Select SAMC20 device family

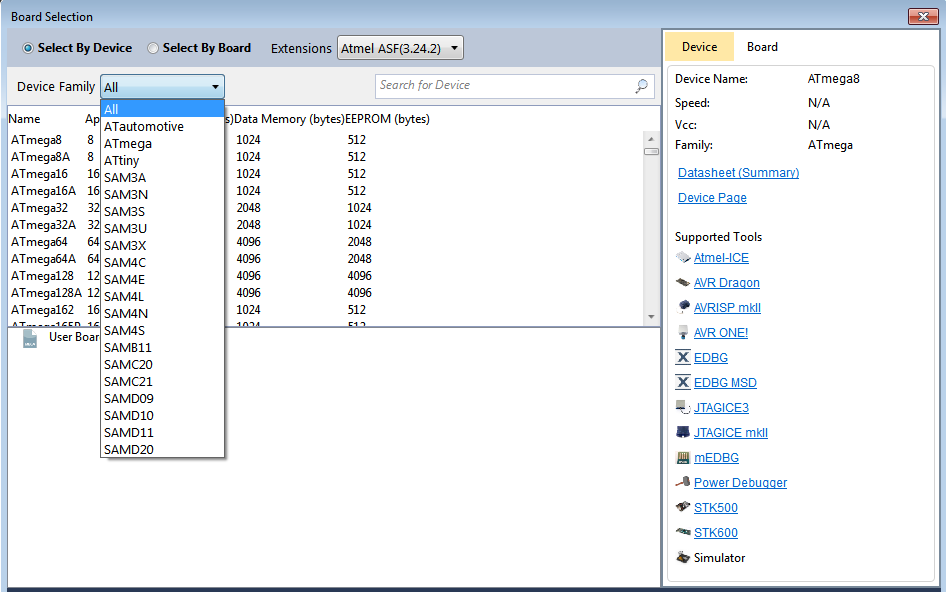tap(162, 364)
